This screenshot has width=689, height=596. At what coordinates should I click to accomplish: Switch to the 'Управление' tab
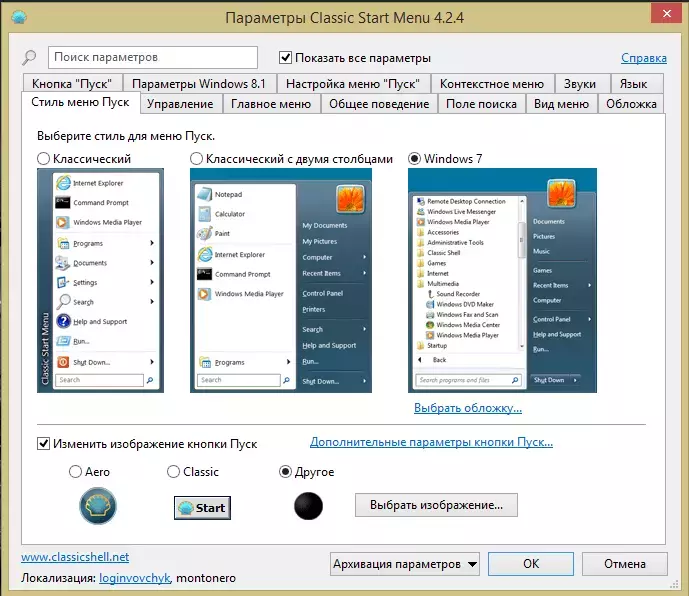pos(180,104)
